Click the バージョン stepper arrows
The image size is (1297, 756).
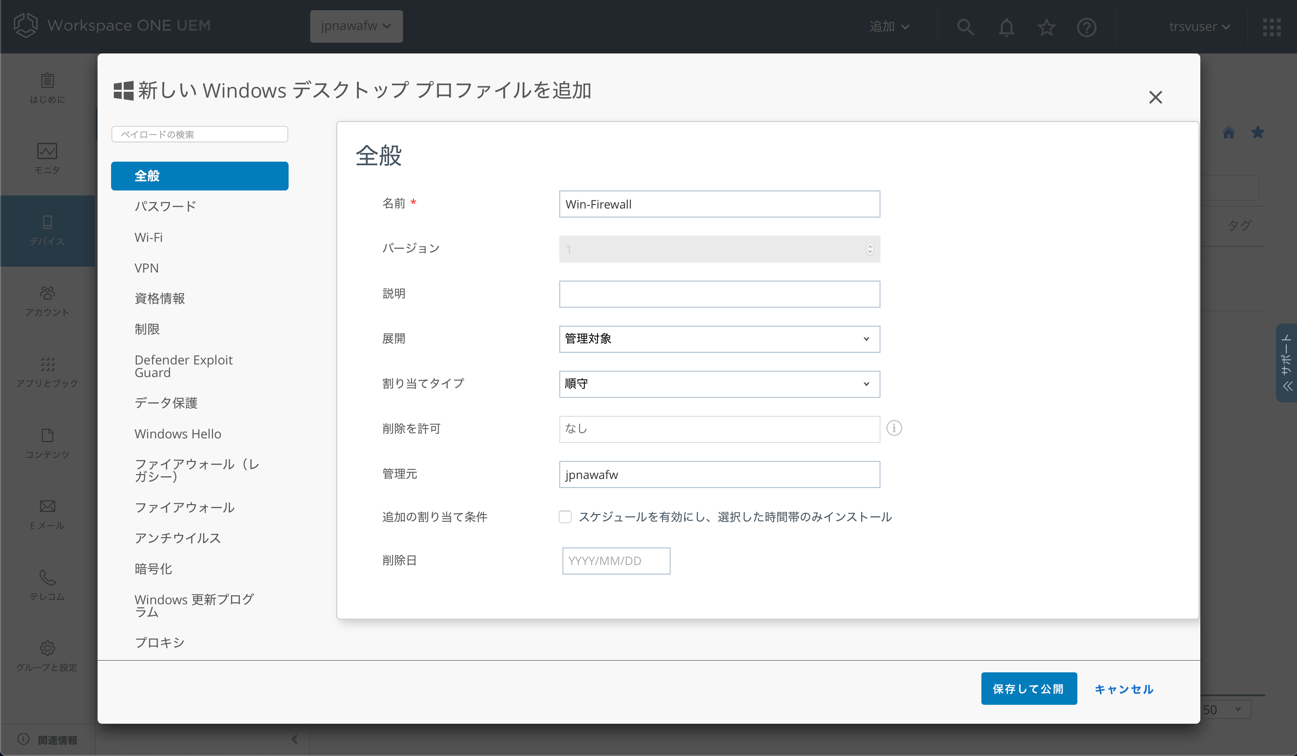coord(869,249)
